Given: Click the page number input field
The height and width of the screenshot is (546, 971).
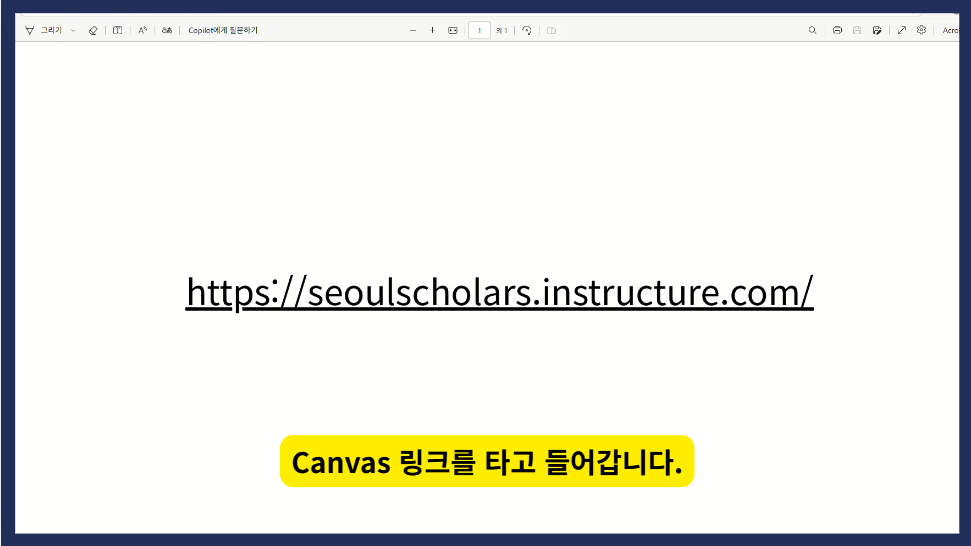Looking at the screenshot, I should [x=479, y=31].
